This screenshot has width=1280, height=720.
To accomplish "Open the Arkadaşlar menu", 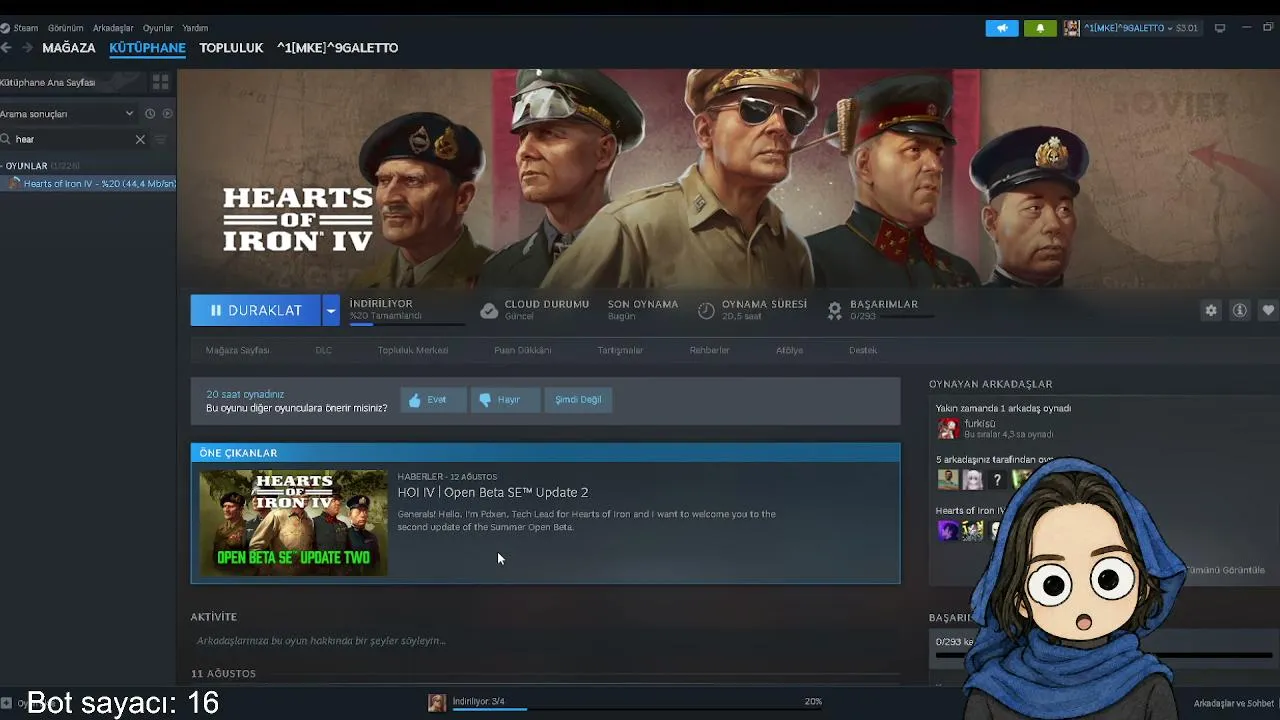I will tap(113, 28).
